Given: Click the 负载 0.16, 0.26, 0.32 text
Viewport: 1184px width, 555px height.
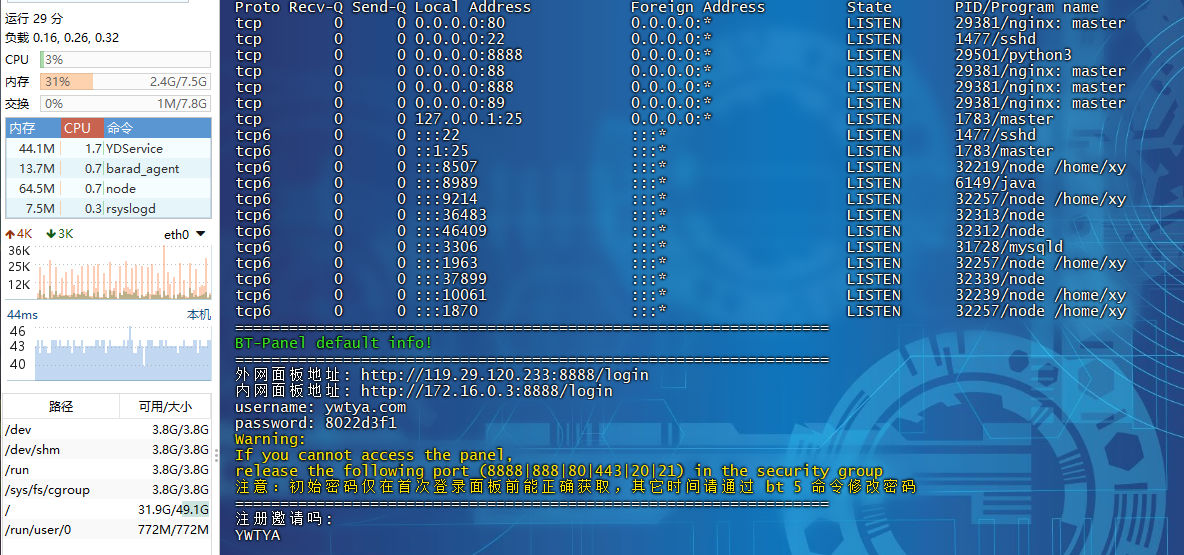Looking at the screenshot, I should click(x=62, y=38).
